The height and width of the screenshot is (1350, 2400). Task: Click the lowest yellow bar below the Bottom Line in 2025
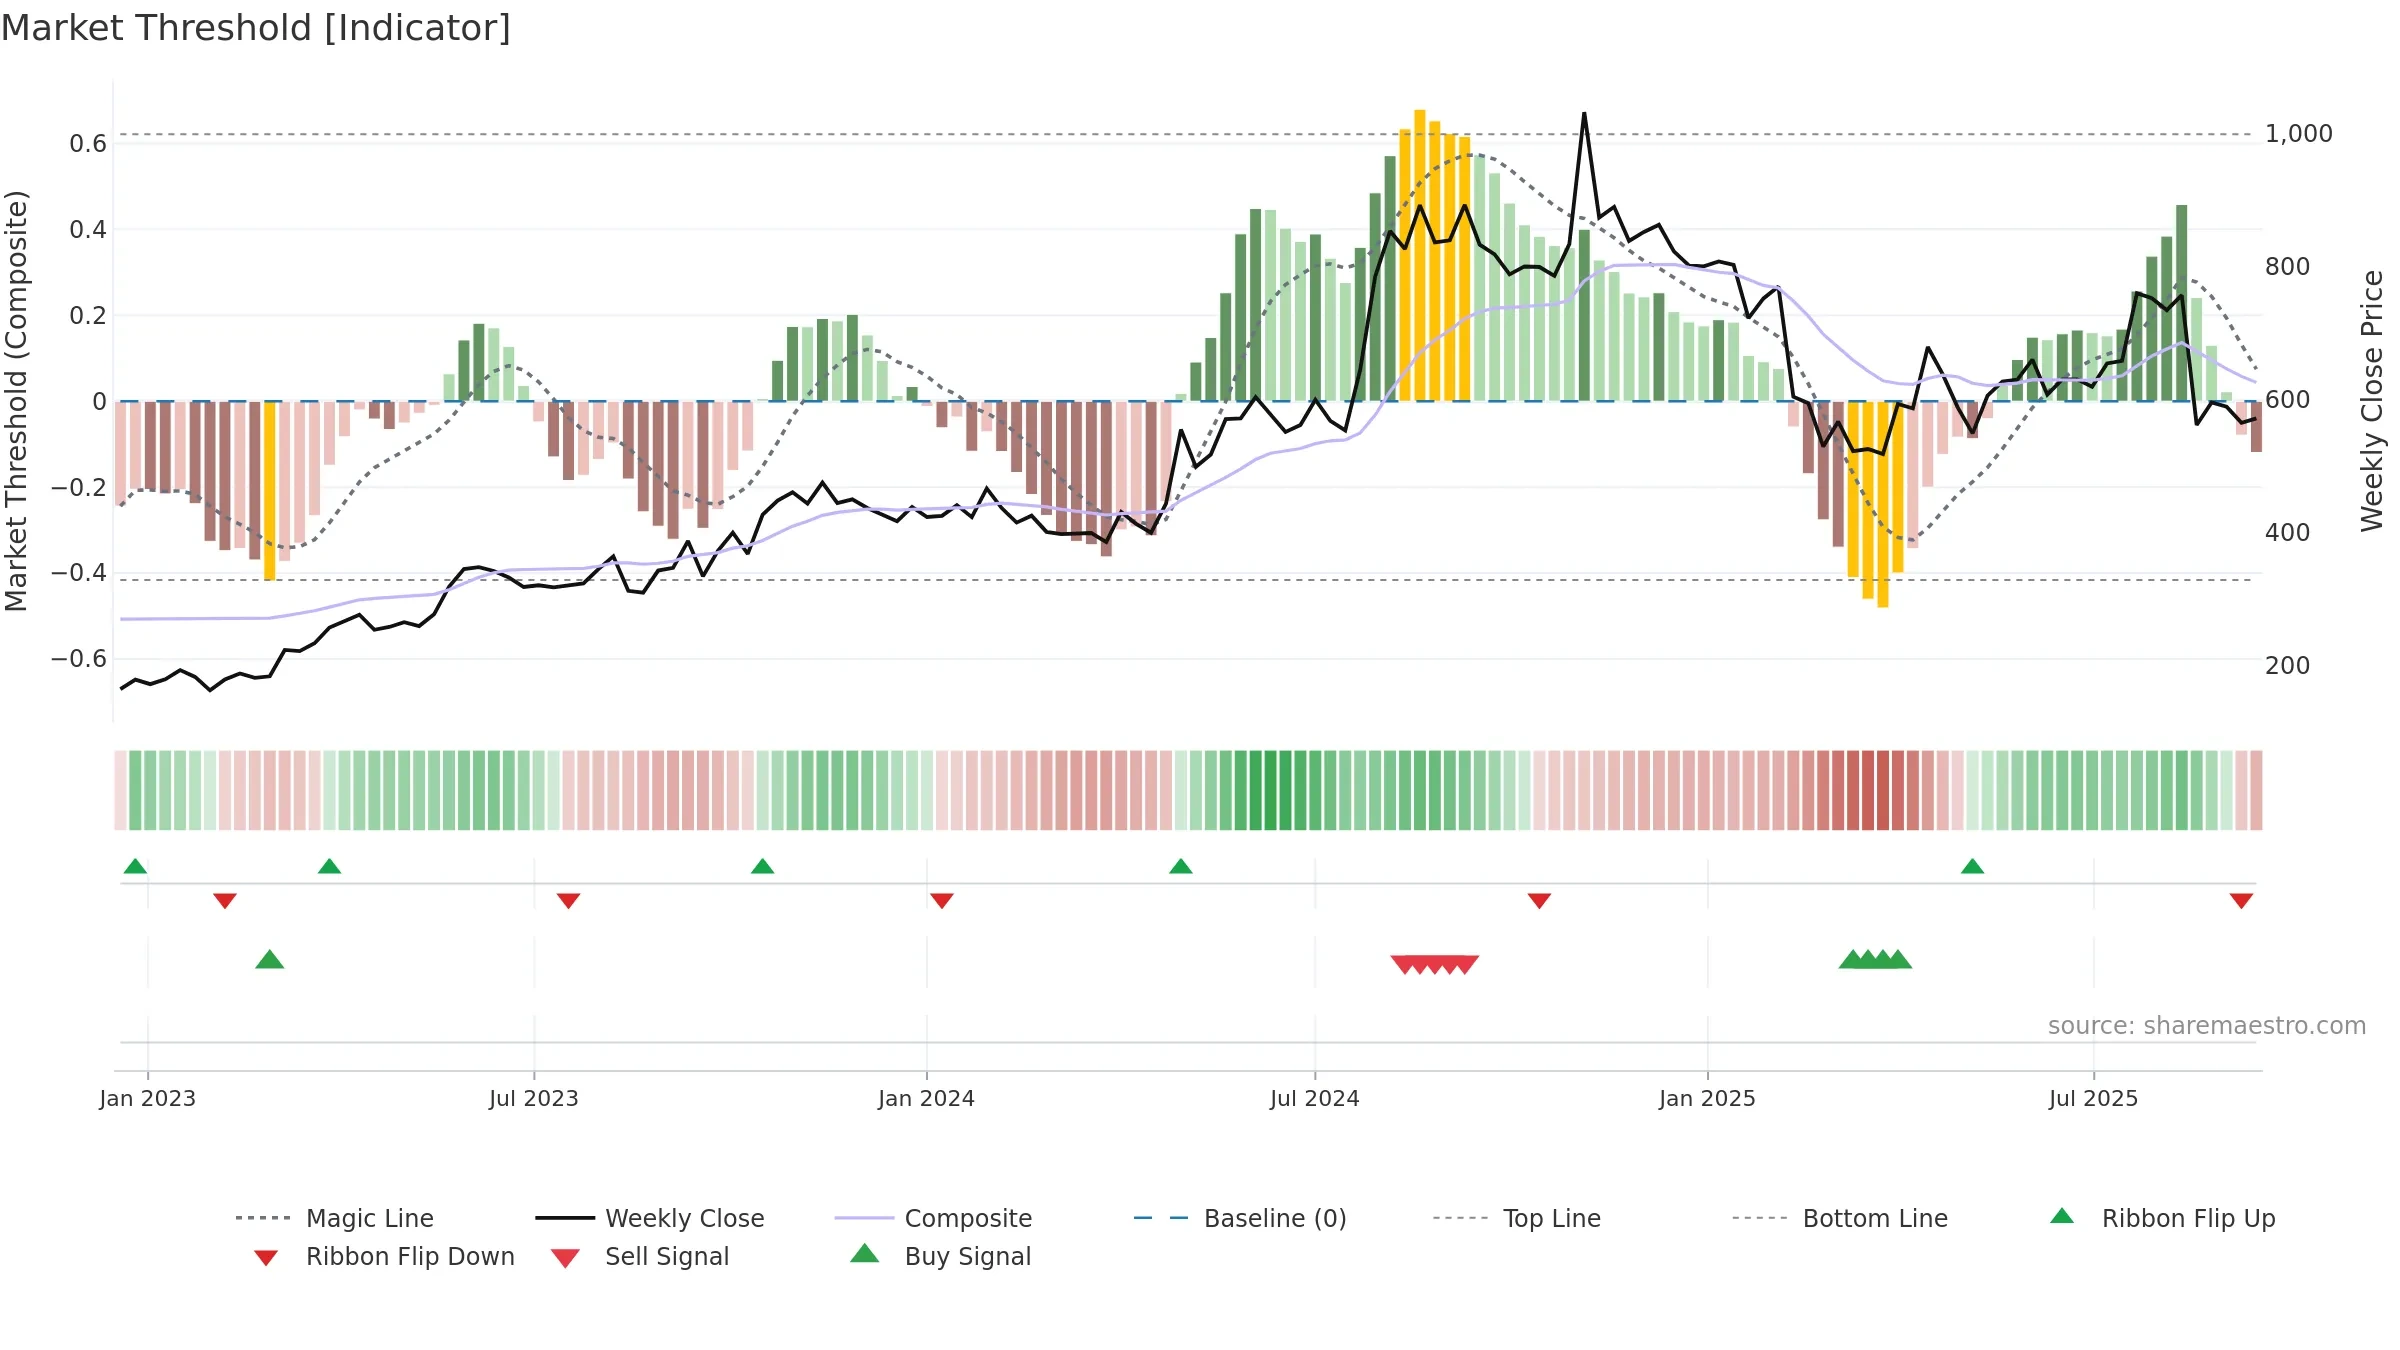point(1882,504)
